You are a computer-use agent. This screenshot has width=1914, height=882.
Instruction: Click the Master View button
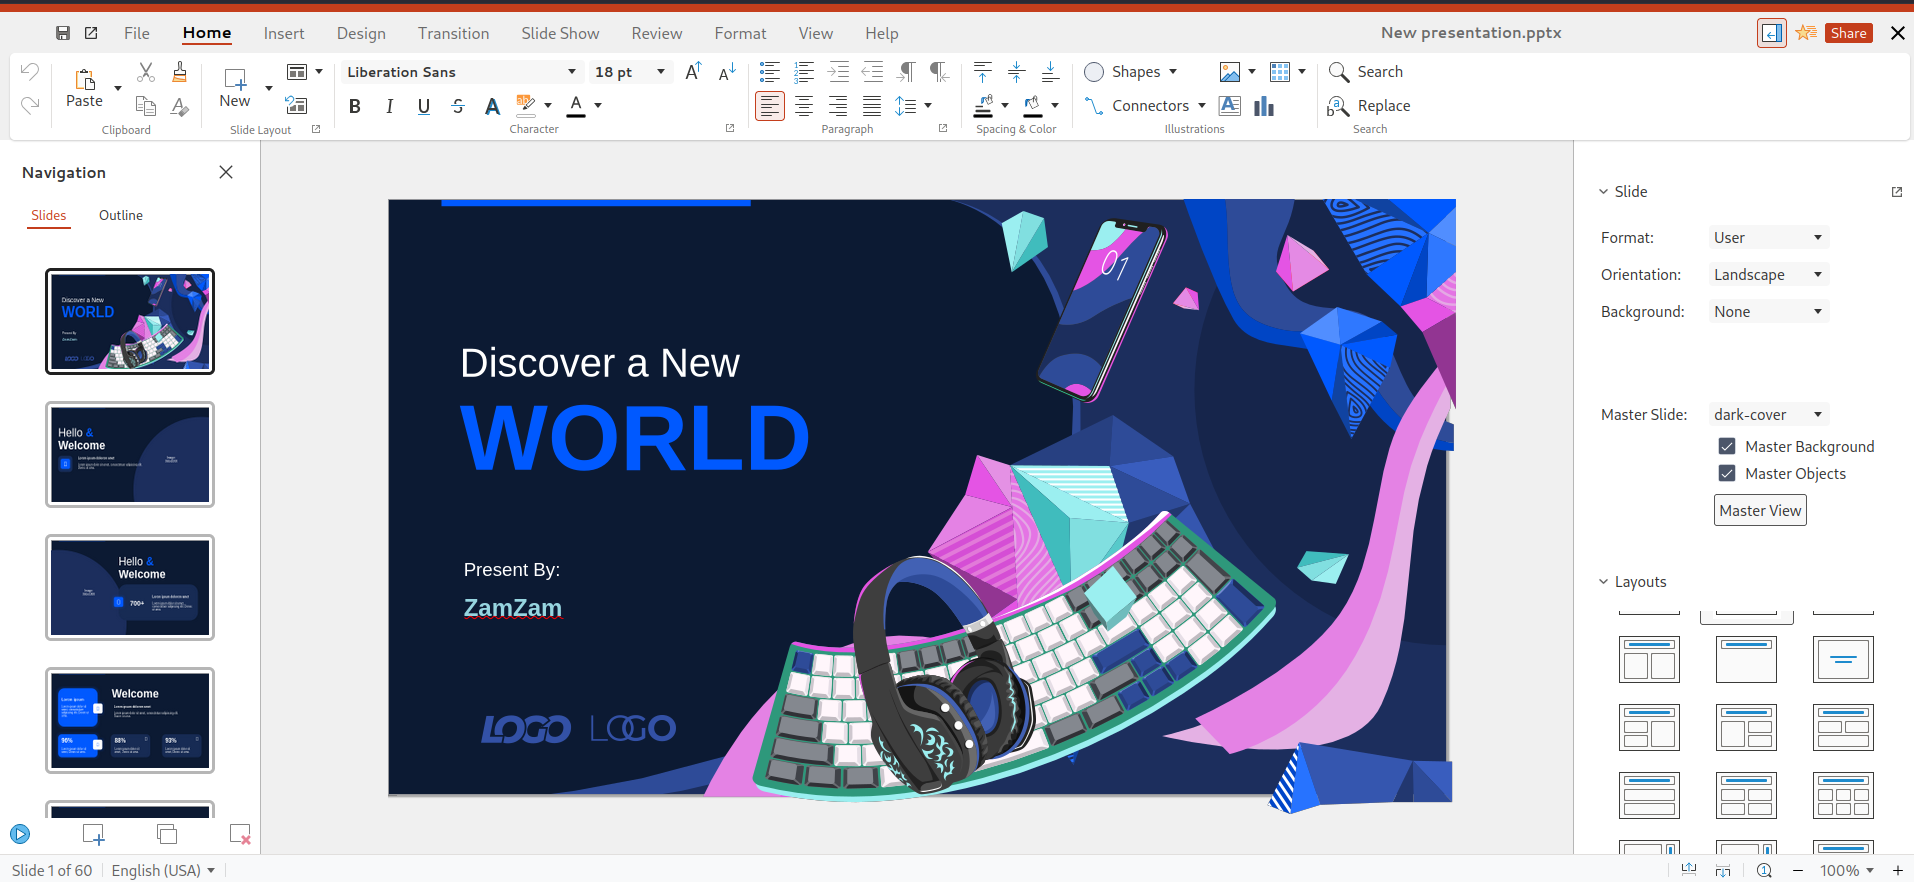(1760, 510)
